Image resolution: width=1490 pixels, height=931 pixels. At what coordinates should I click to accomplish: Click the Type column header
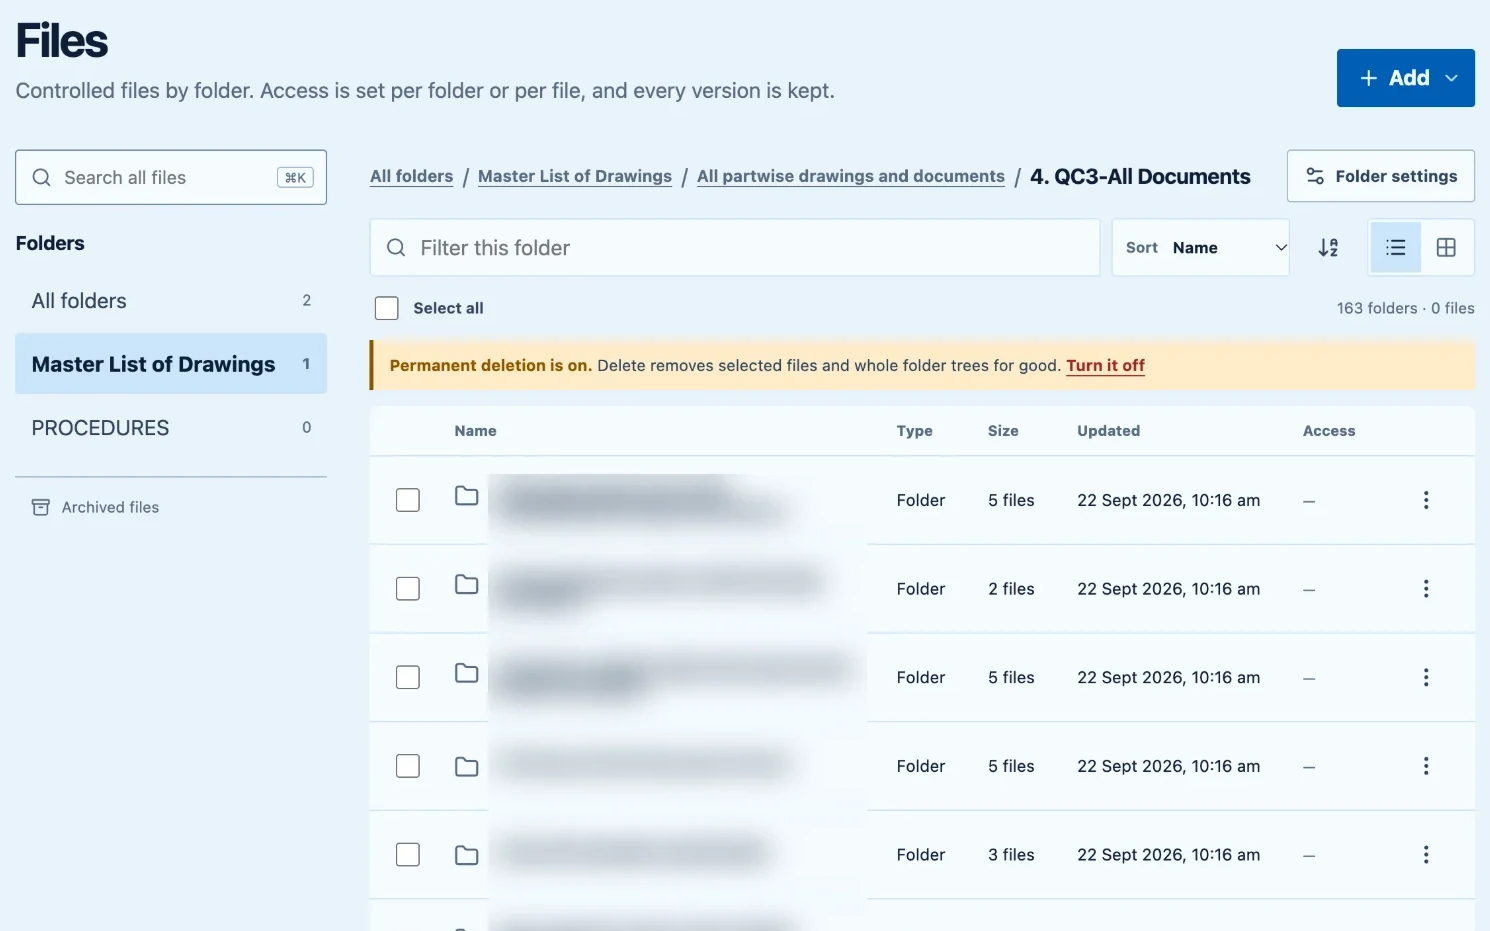coord(914,431)
